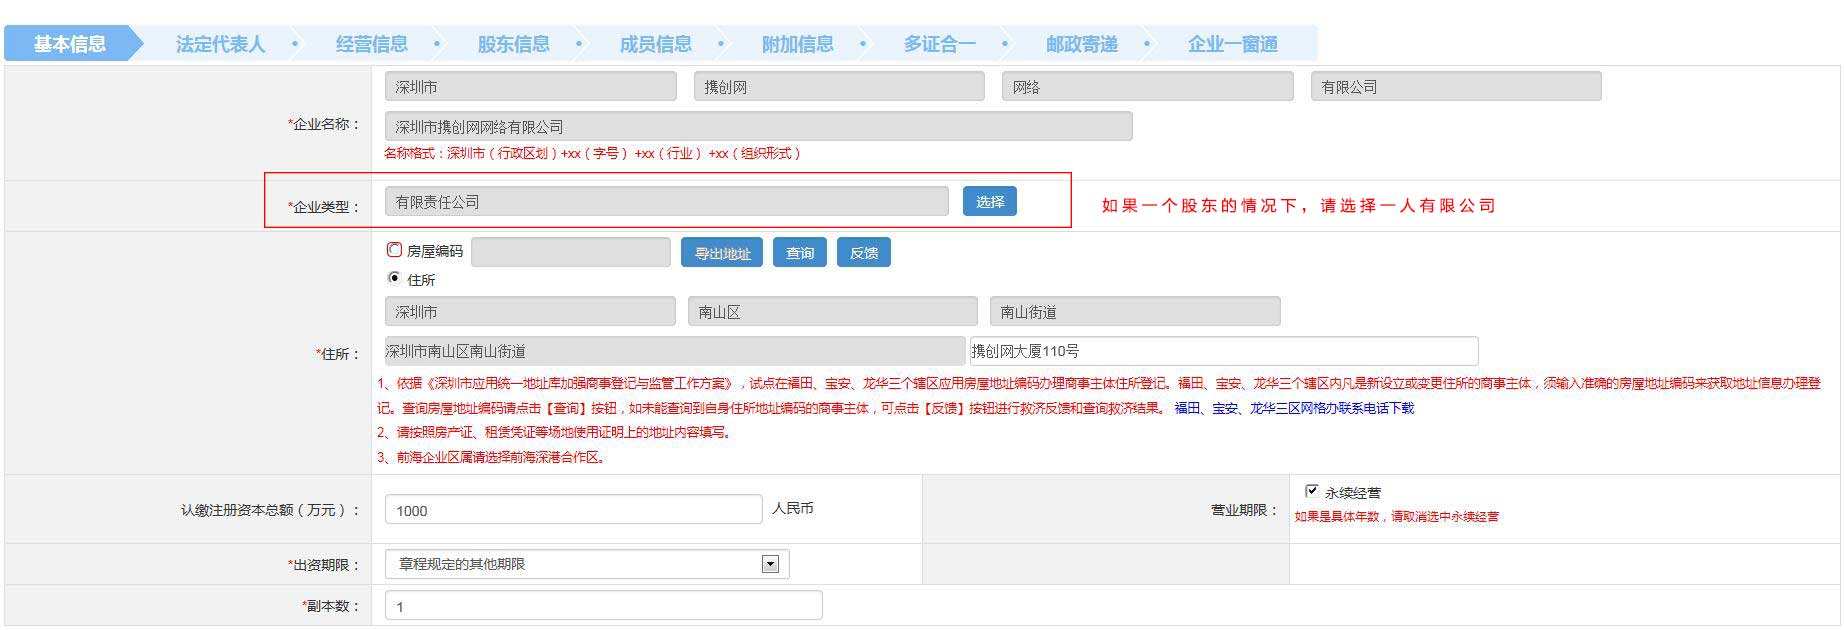Click the 如果是具体年数 hint text
This screenshot has width=1845, height=630.
(x=1397, y=517)
